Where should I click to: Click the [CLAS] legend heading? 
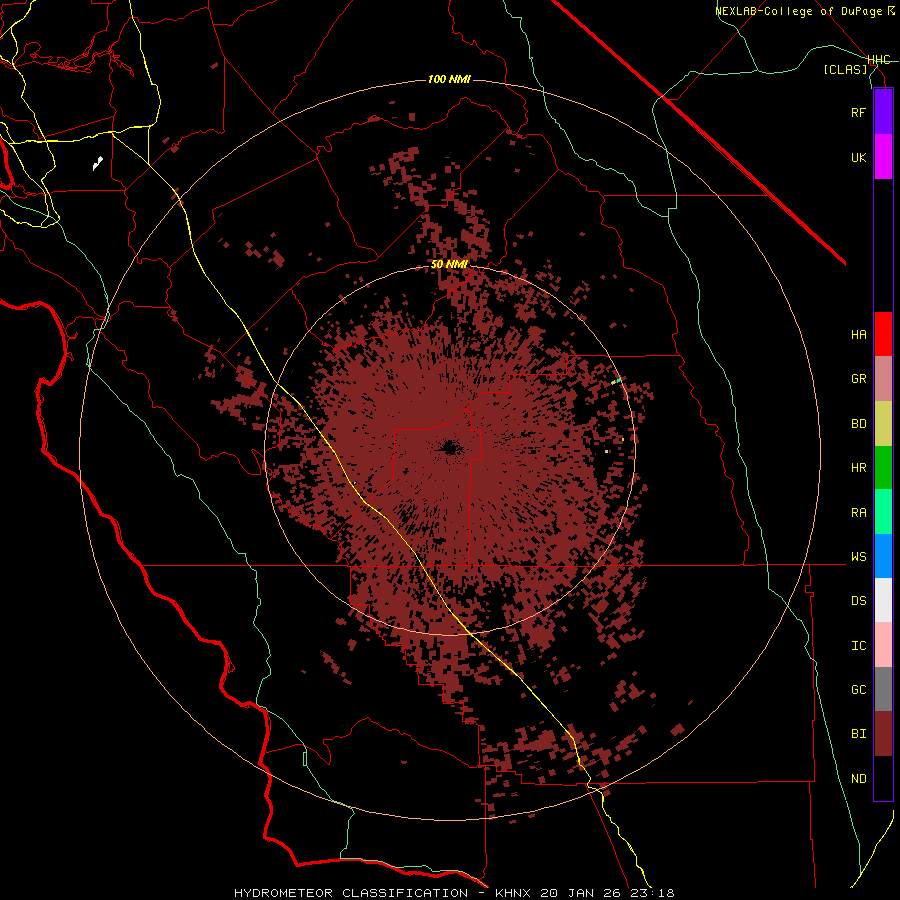coord(845,69)
